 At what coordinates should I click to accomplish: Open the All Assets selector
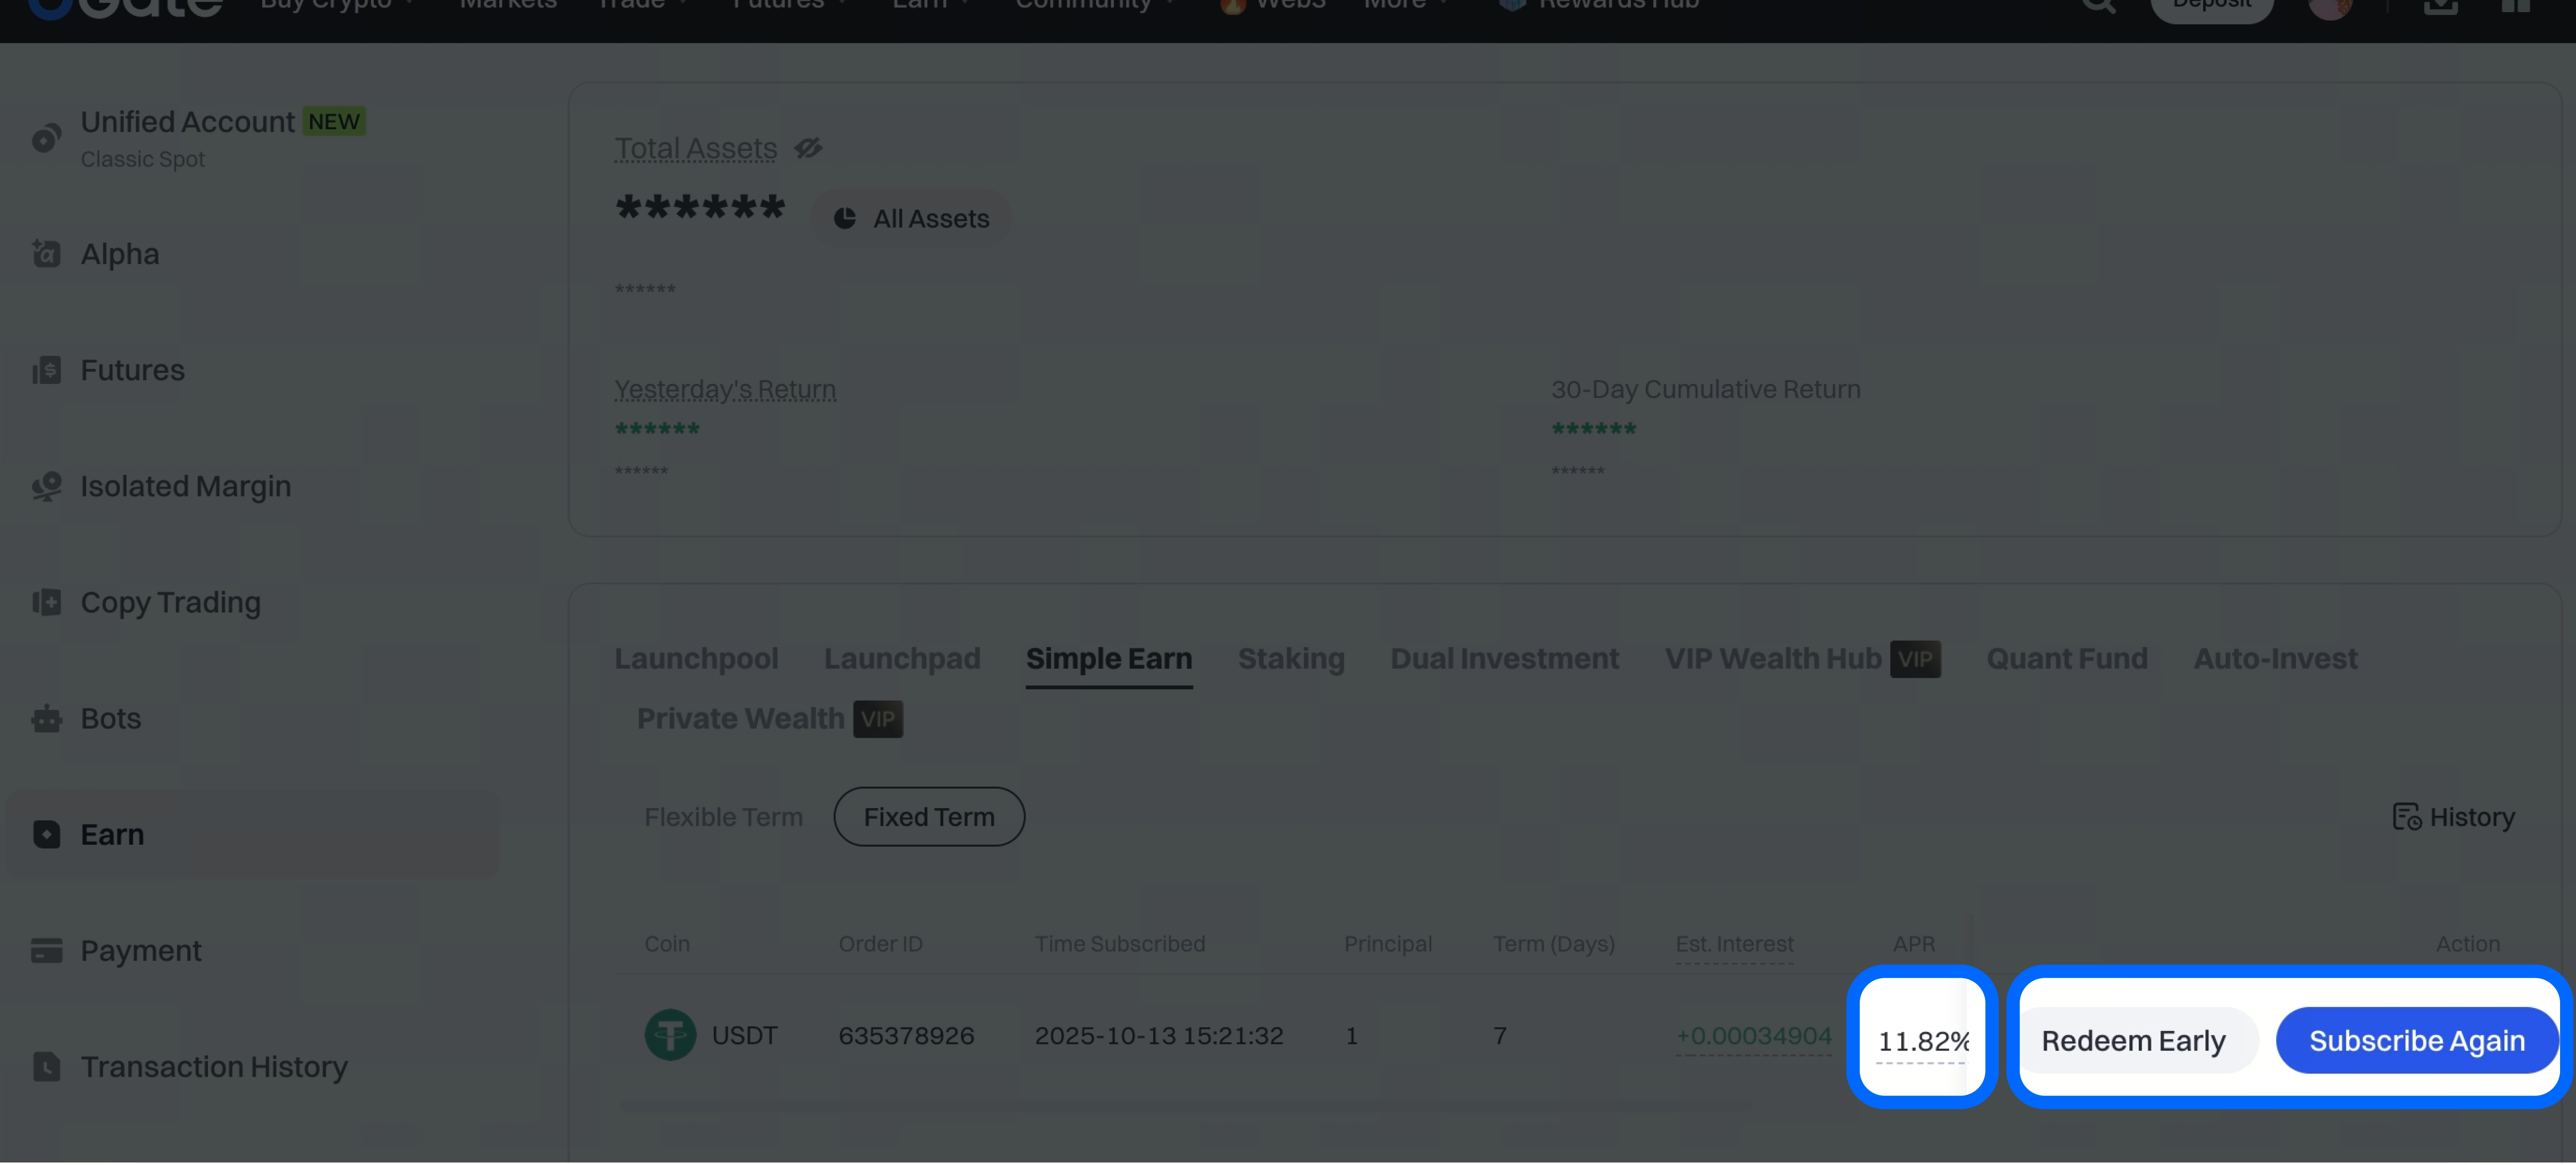pyautogui.click(x=911, y=218)
